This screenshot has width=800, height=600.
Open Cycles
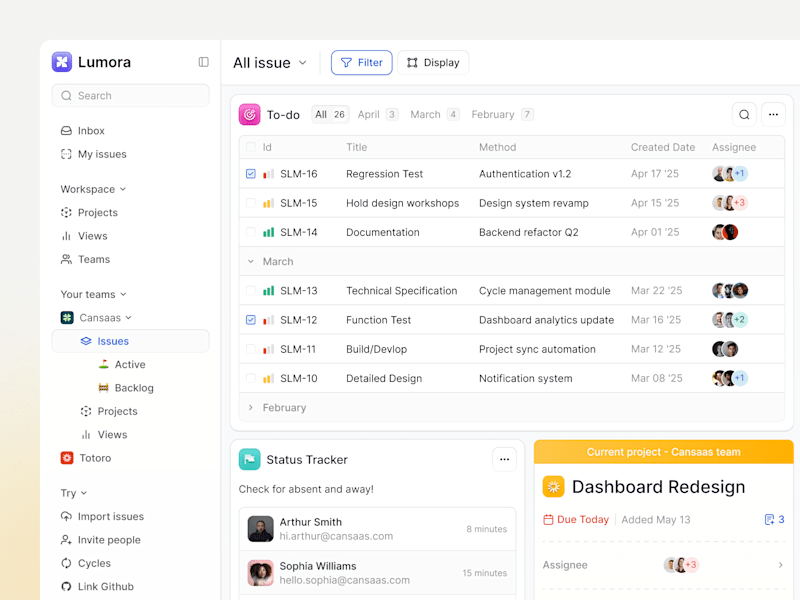pyautogui.click(x=86, y=563)
